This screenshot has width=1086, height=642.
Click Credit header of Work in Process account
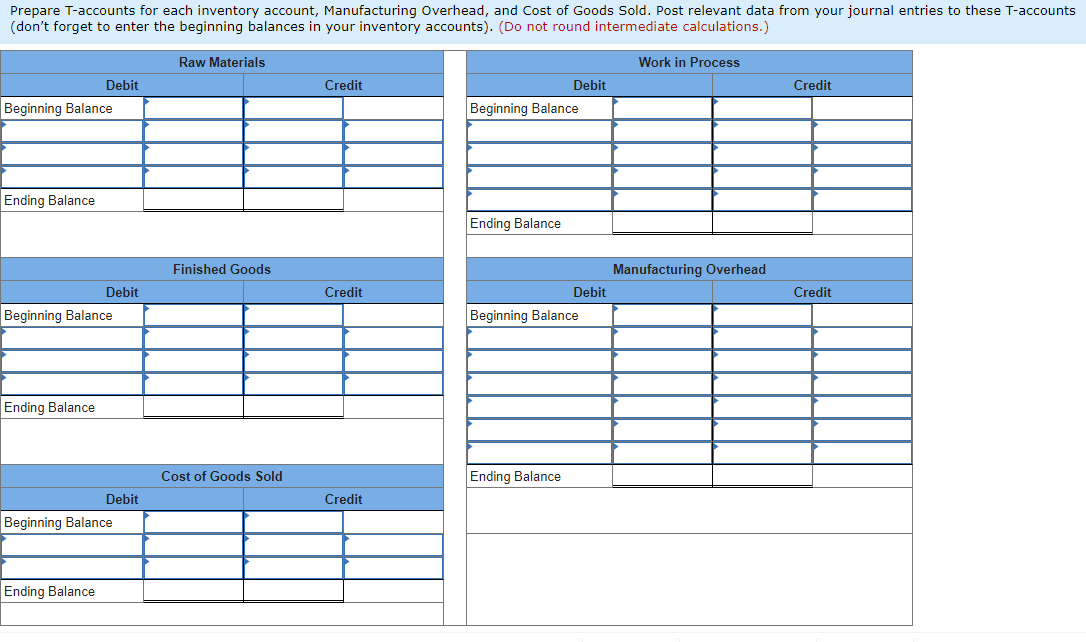coord(812,85)
